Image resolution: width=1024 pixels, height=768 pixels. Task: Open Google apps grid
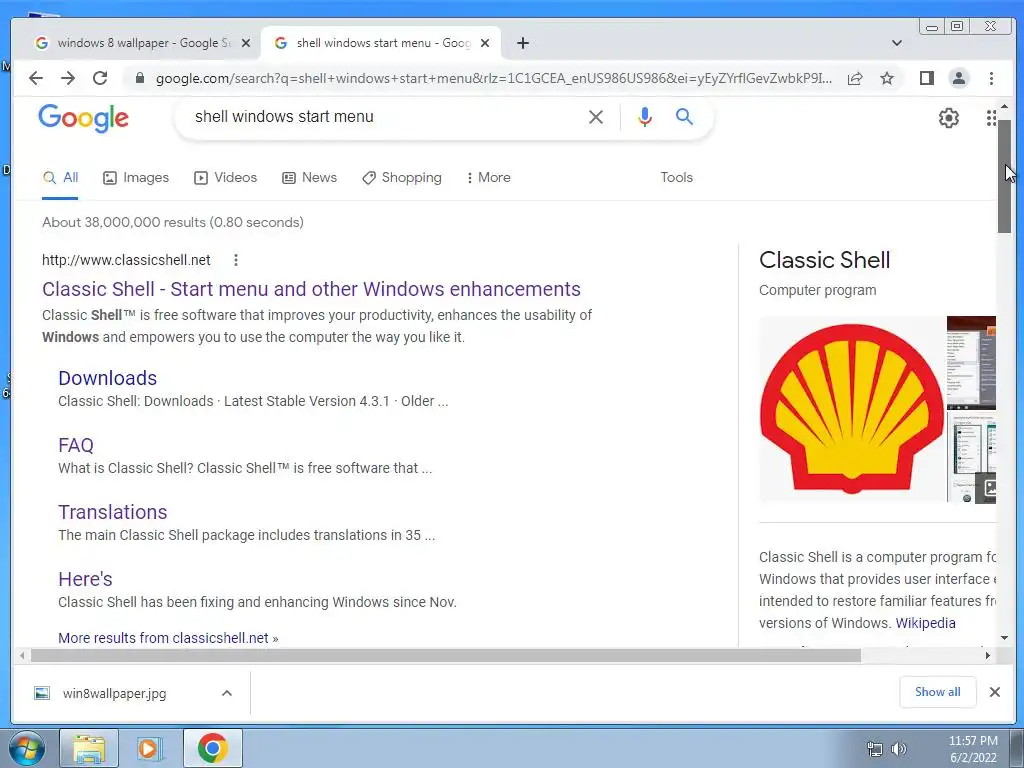991,118
